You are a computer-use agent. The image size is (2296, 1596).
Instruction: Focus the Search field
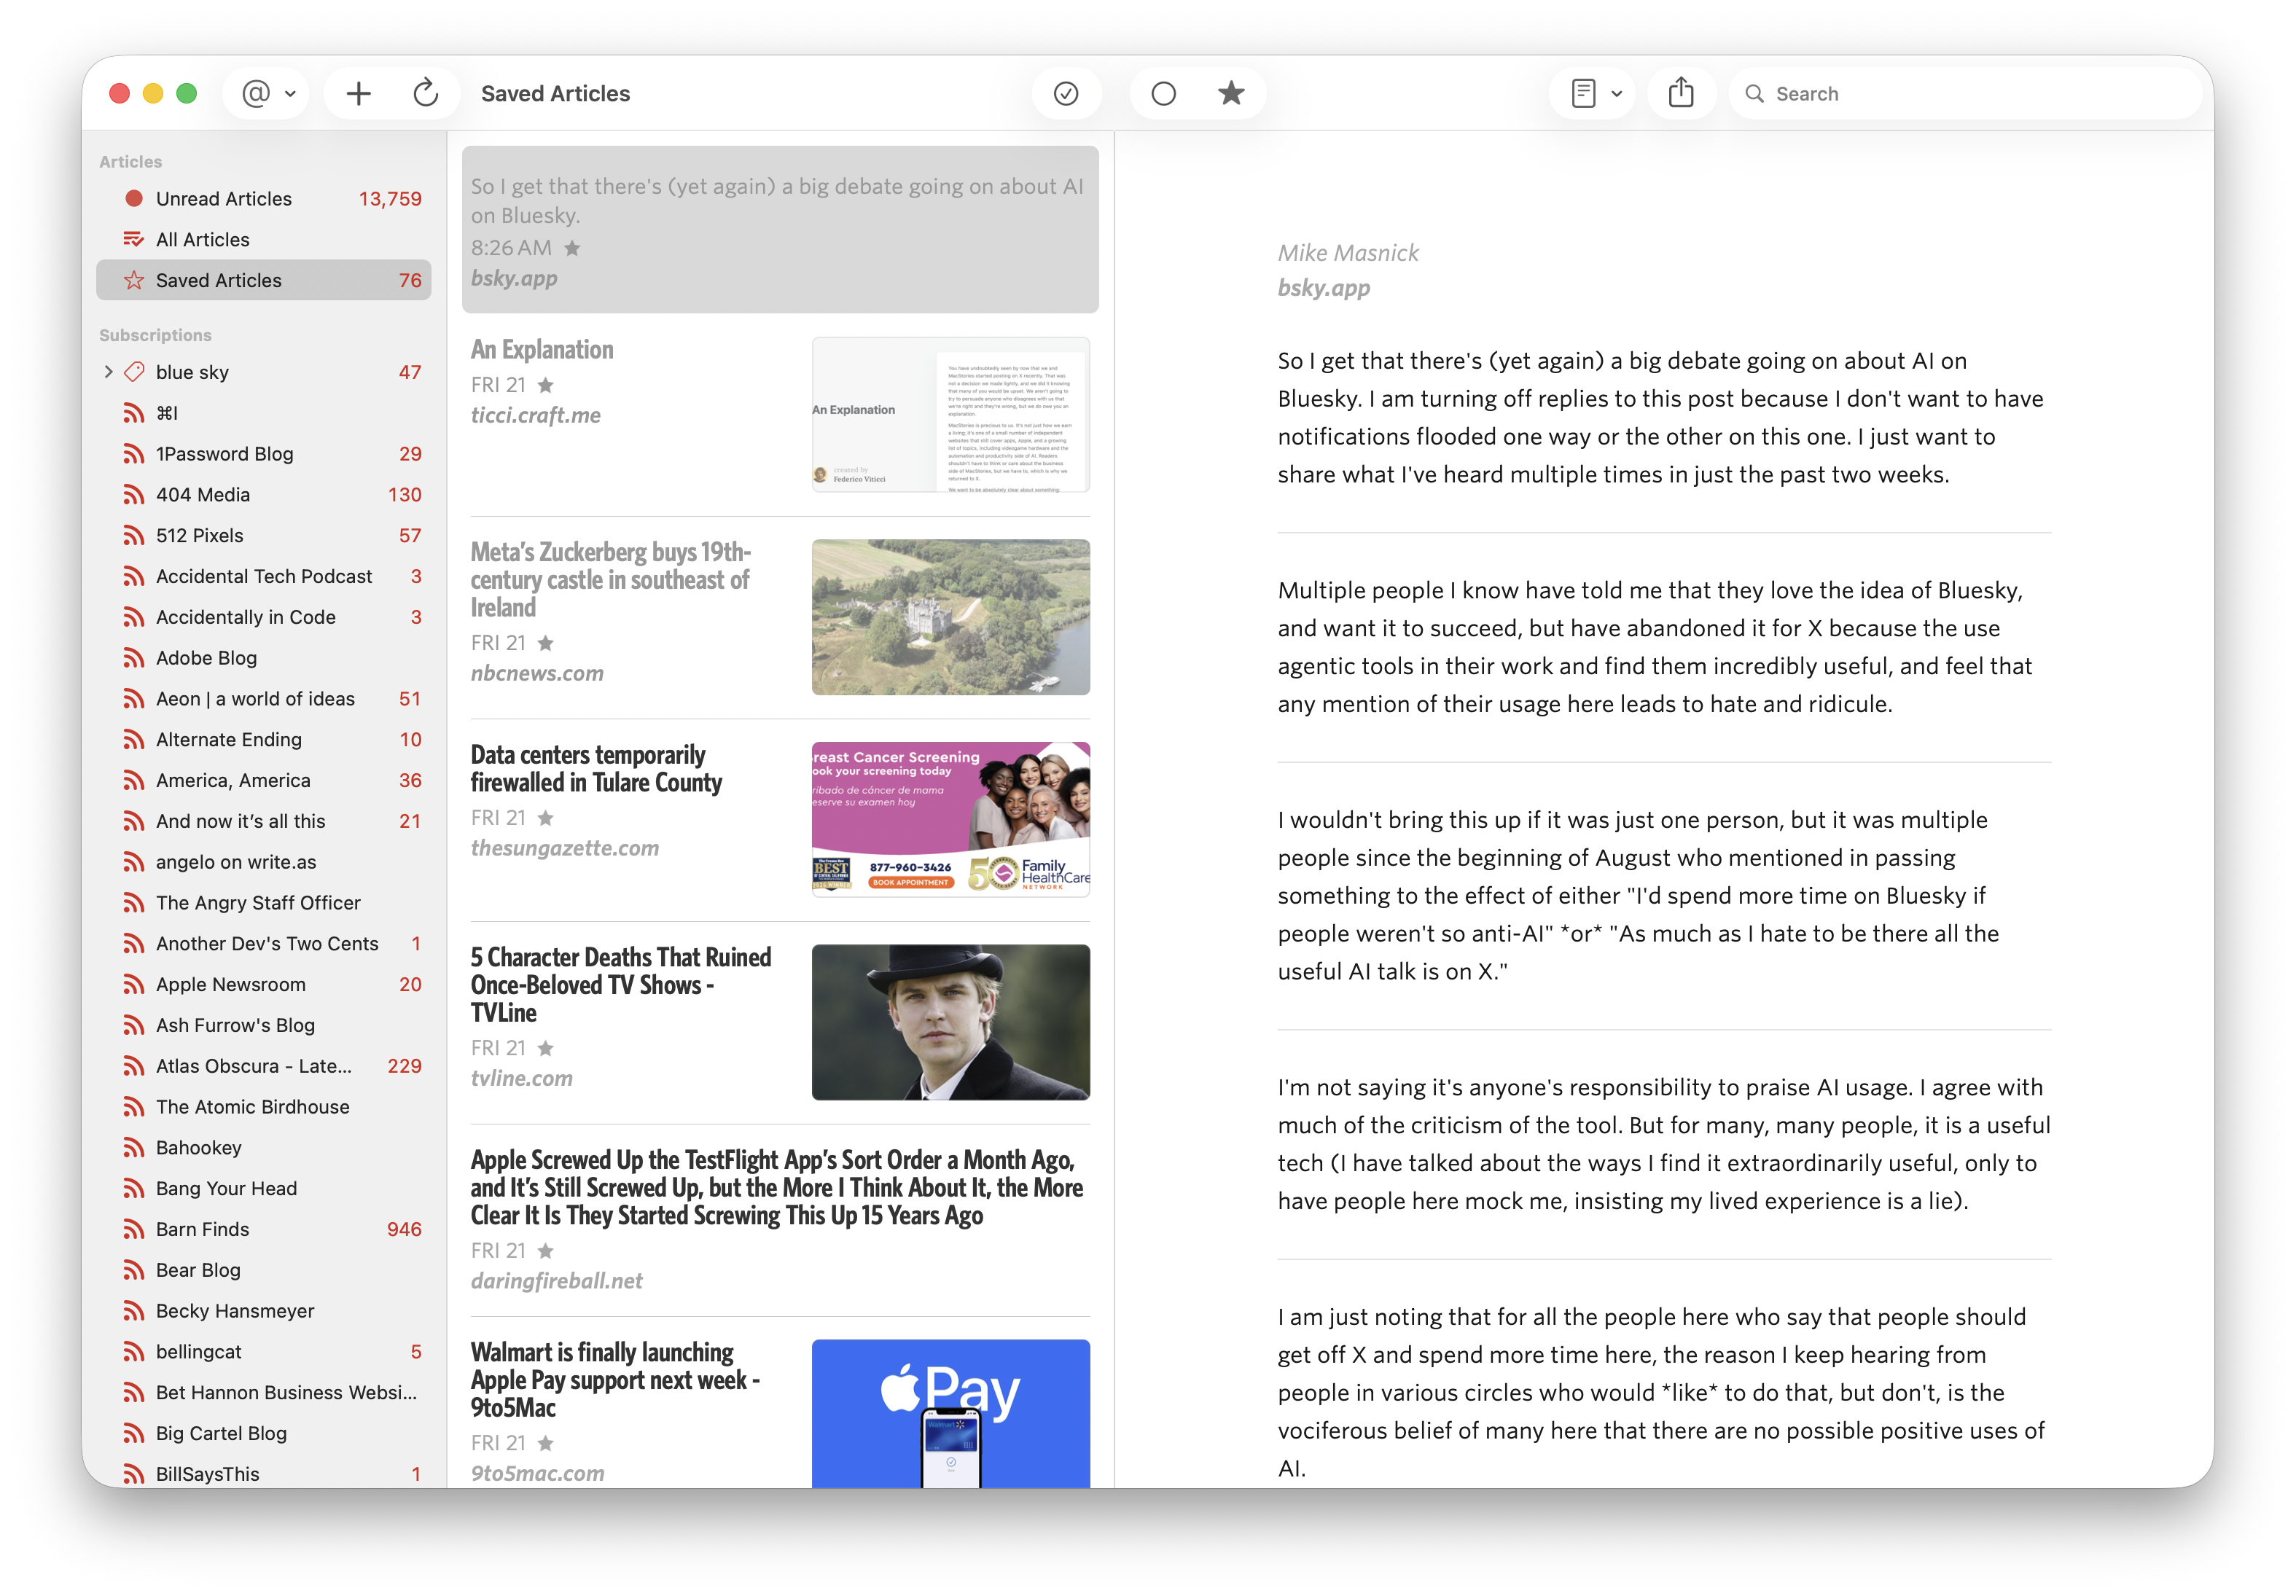click(x=1964, y=93)
